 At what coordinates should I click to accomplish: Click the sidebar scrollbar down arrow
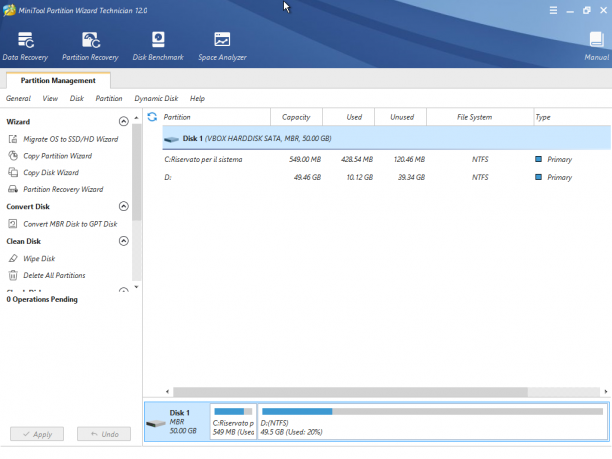[136, 287]
